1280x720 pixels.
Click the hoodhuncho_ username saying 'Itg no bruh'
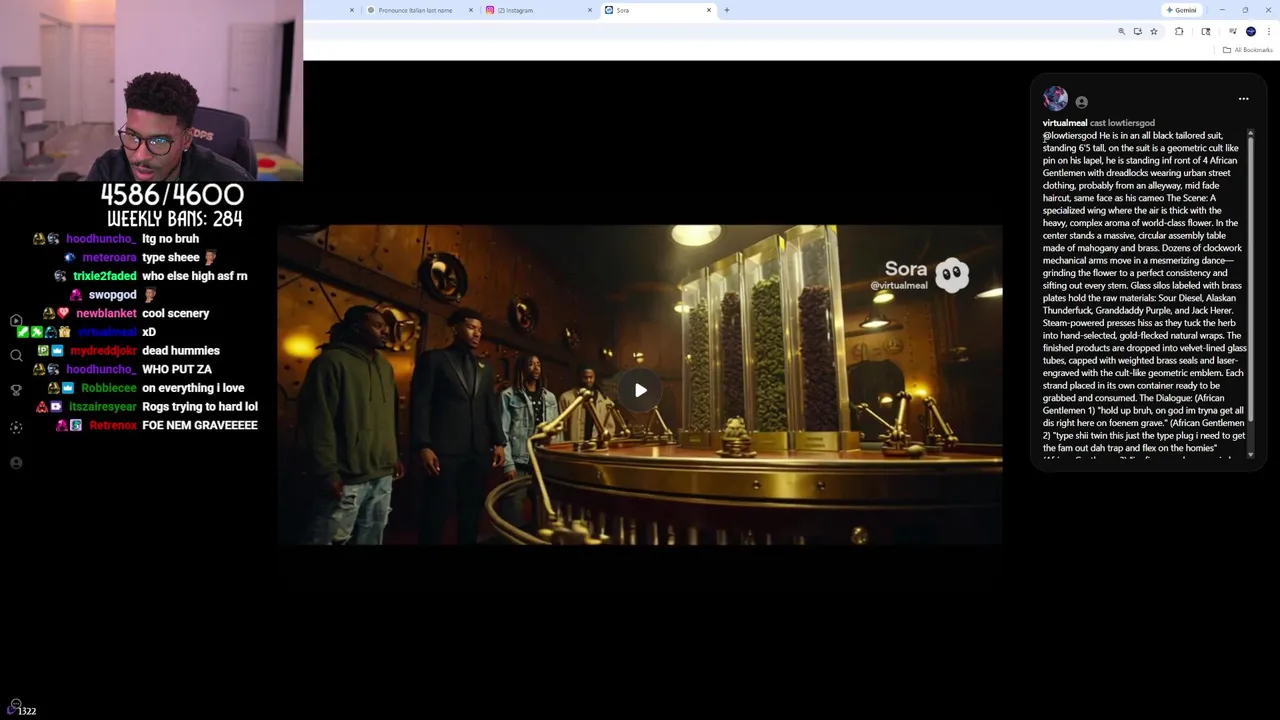click(x=100, y=239)
